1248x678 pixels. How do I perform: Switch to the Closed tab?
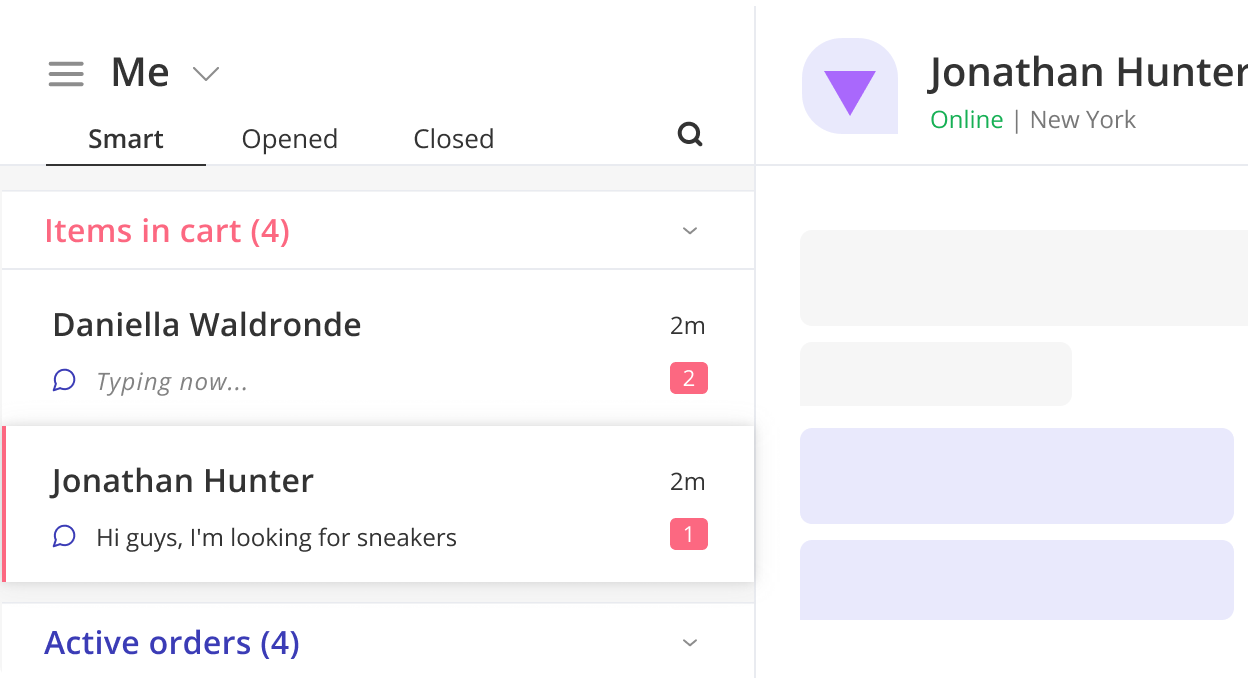click(454, 139)
